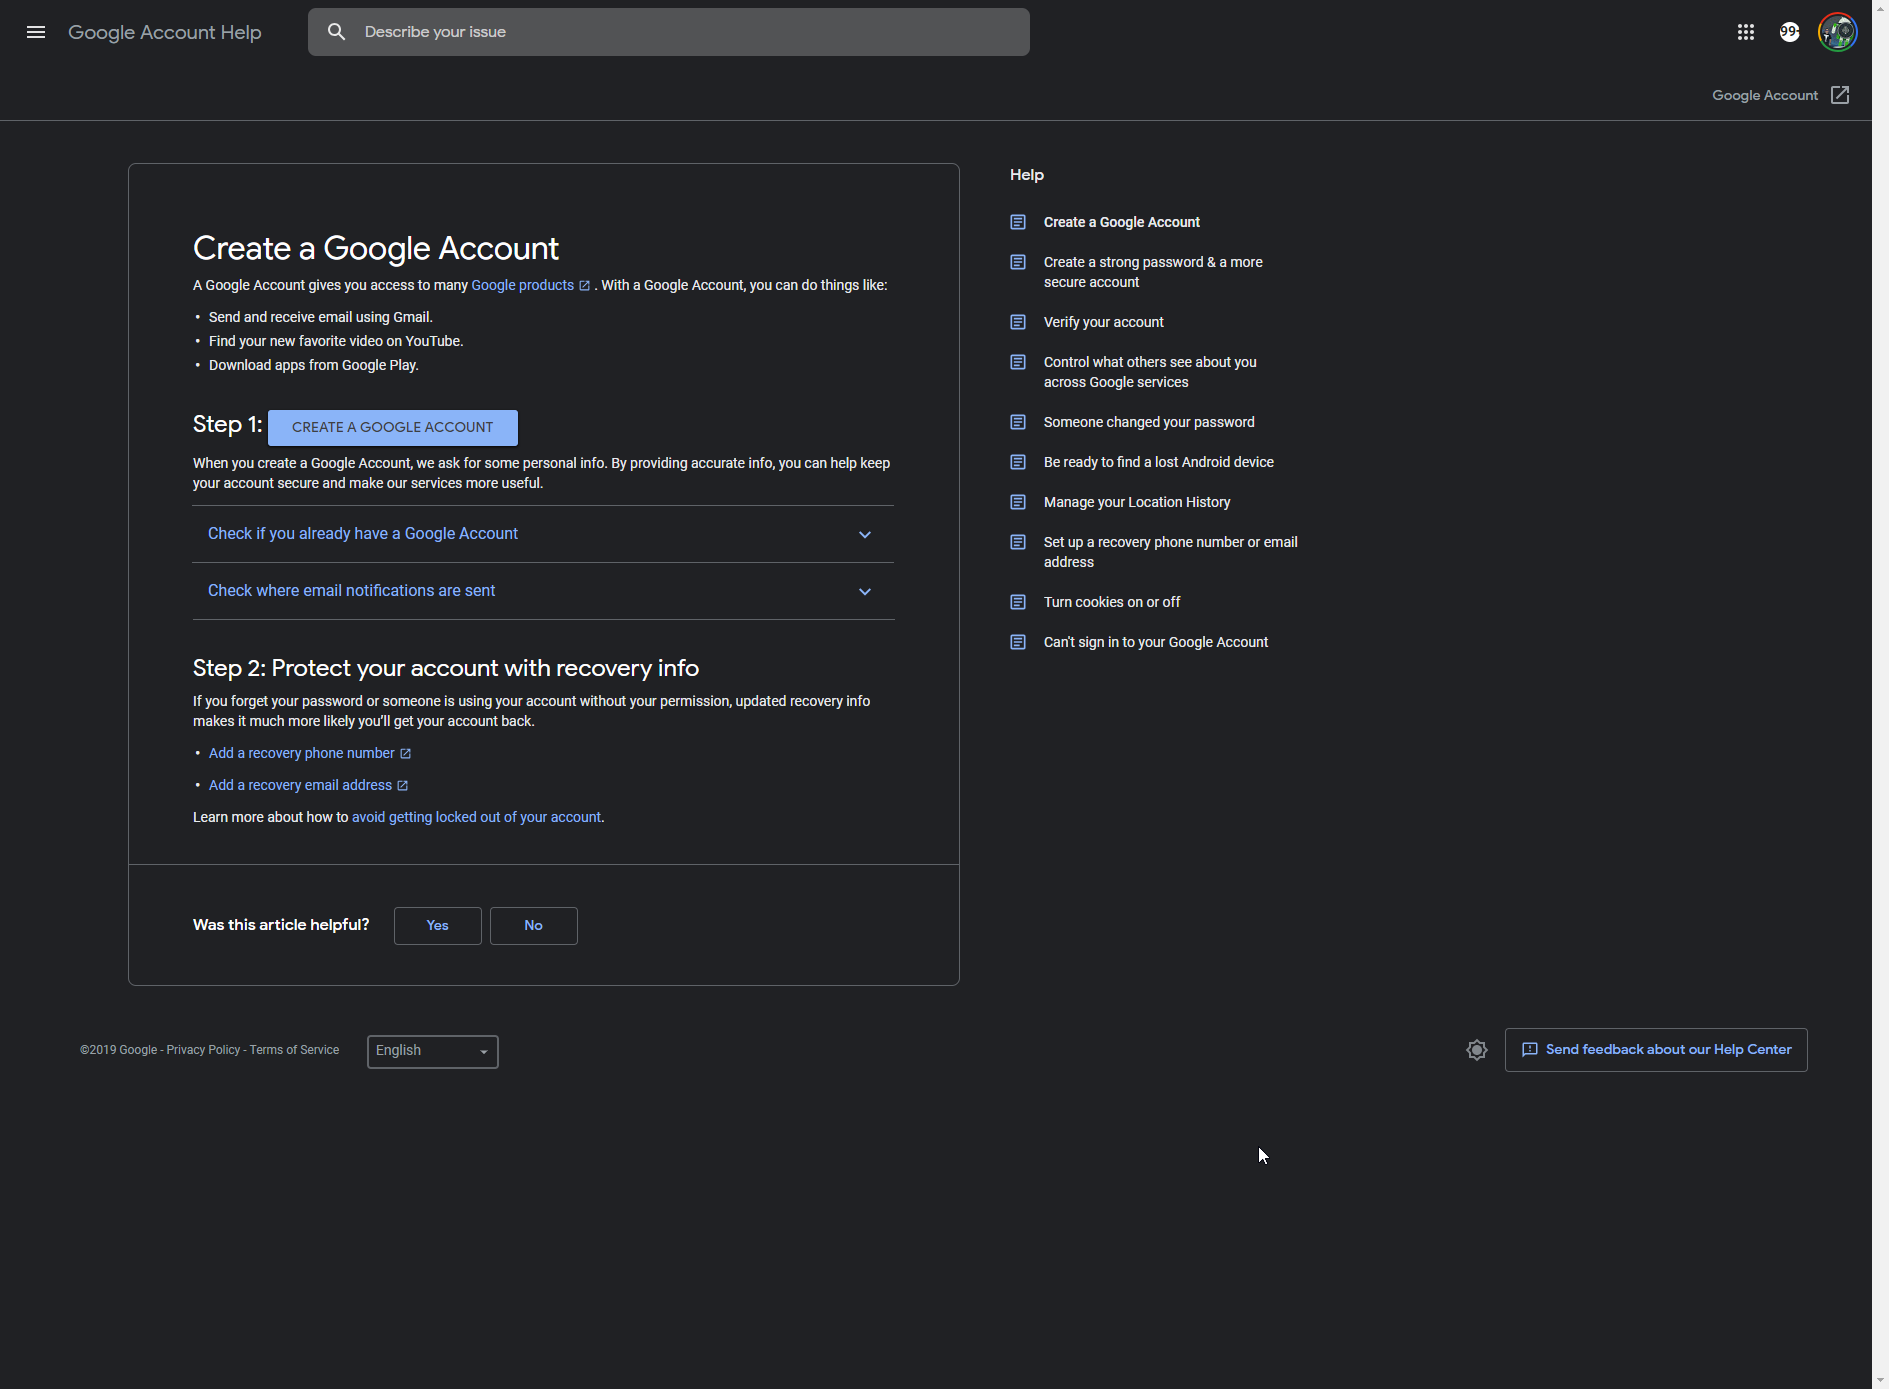The image size is (1889, 1389).
Task: Open Manage your Location History article
Action: click(x=1137, y=502)
